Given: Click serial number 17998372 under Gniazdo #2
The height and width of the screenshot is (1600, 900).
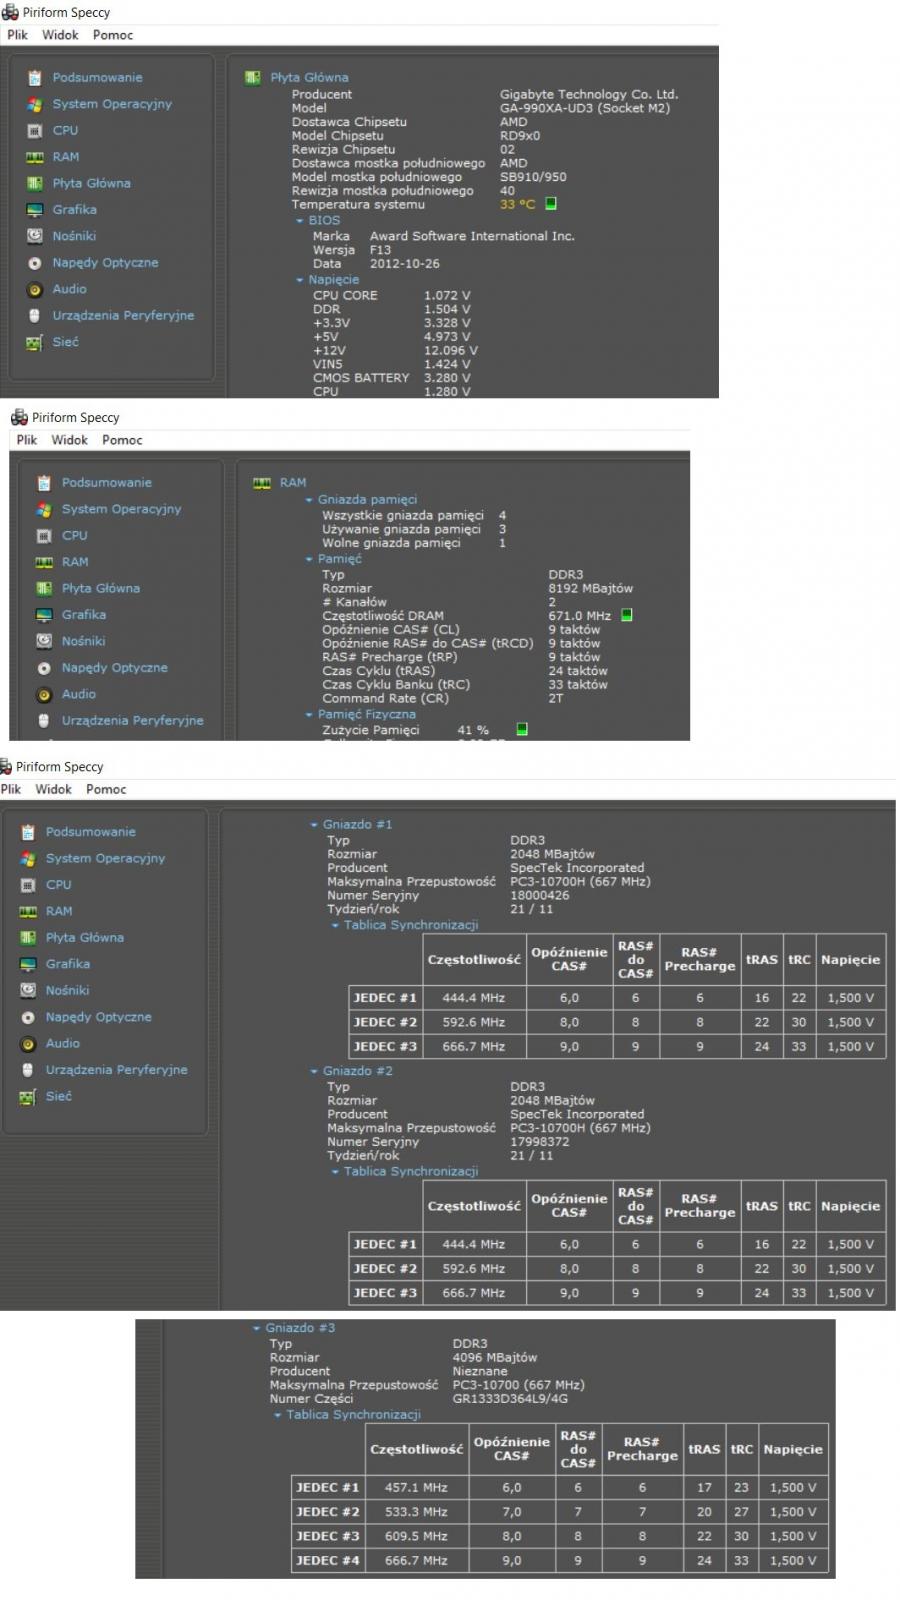Looking at the screenshot, I should (540, 1142).
